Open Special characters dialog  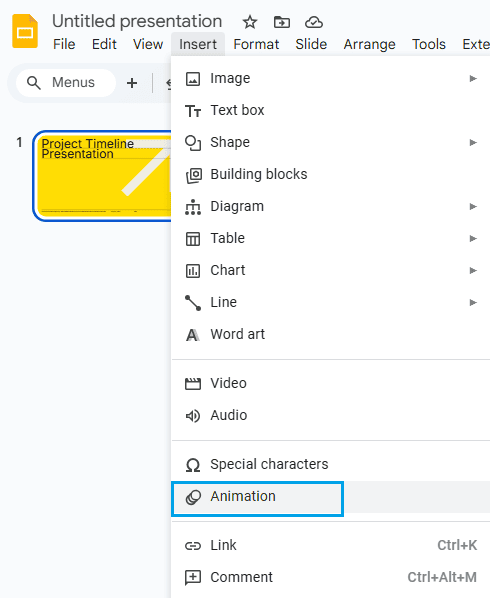pos(331,465)
